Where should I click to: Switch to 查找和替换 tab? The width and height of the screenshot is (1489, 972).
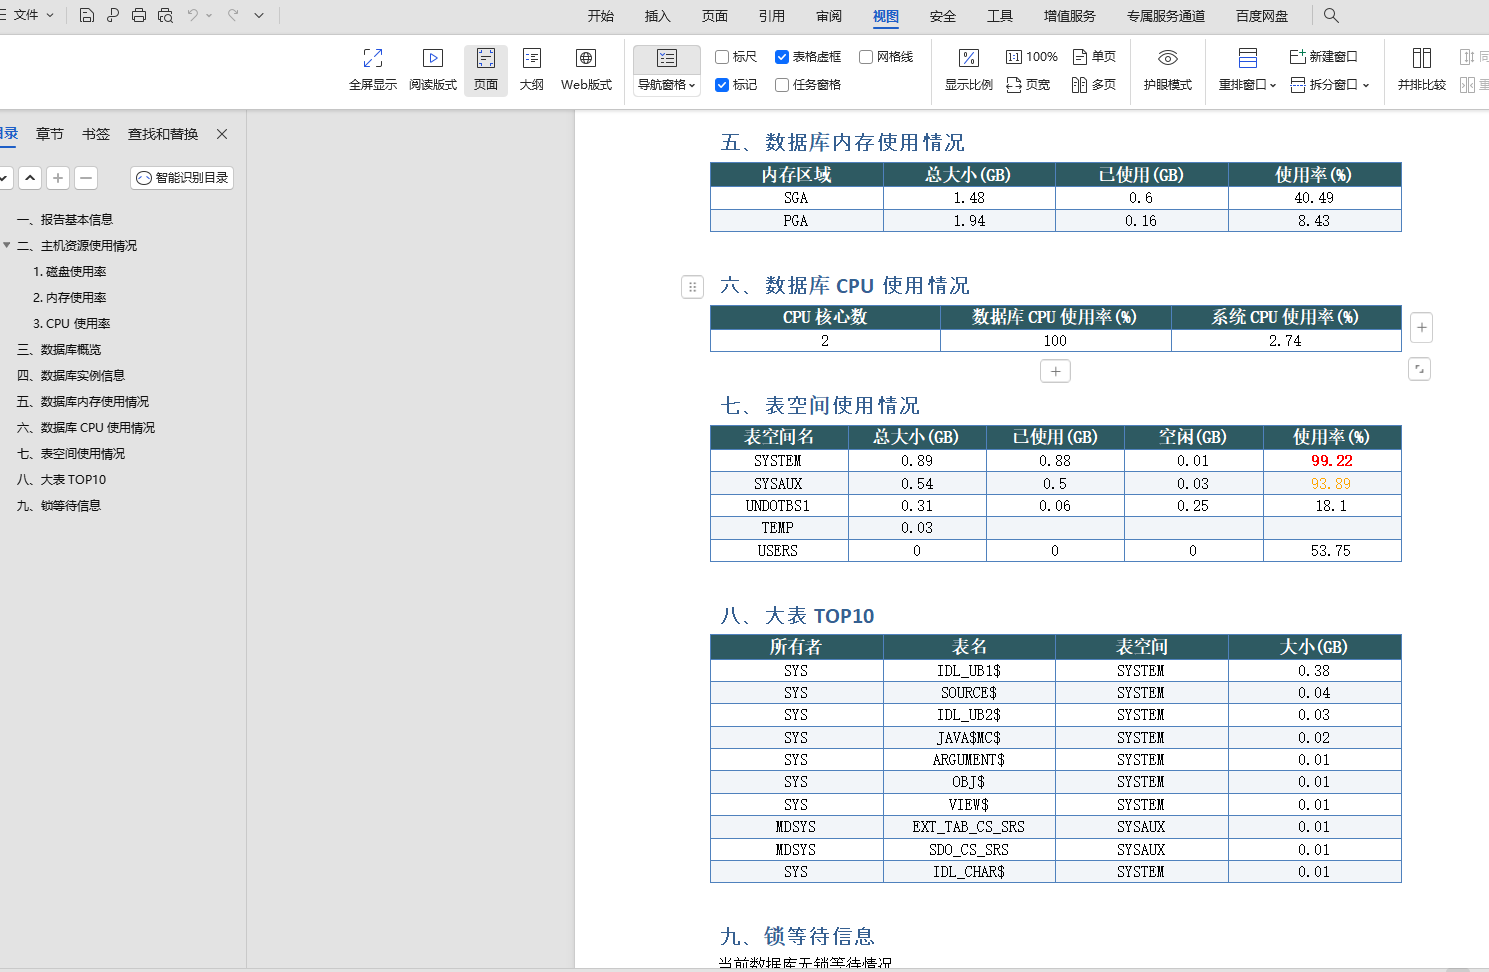[x=163, y=134]
